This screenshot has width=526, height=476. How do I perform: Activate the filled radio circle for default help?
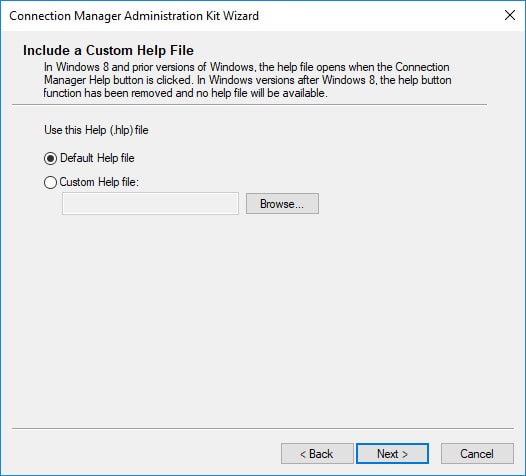click(x=50, y=158)
